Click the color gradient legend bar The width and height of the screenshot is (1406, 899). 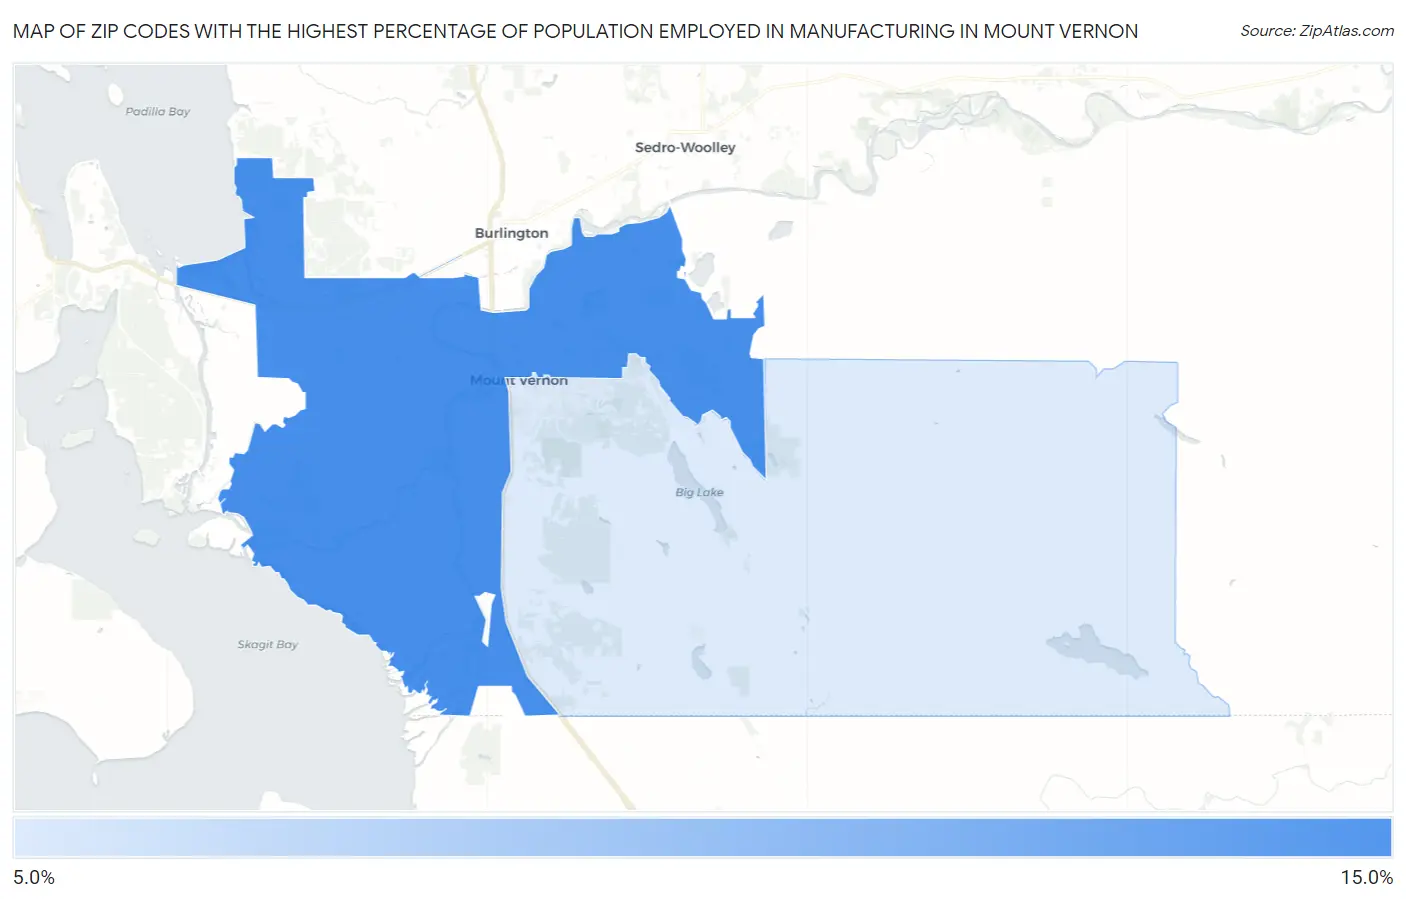click(x=702, y=838)
